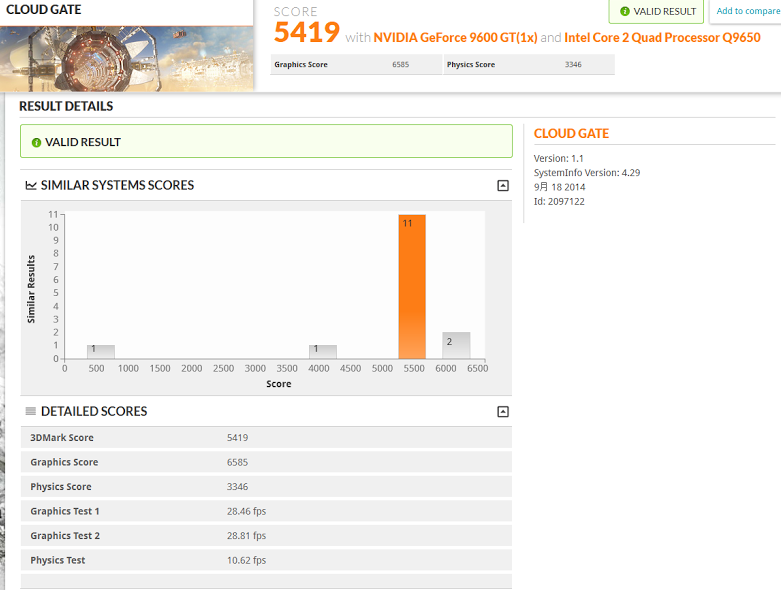Click the green info icon in Valid Result banner
The width and height of the screenshot is (781, 590).
click(36, 143)
